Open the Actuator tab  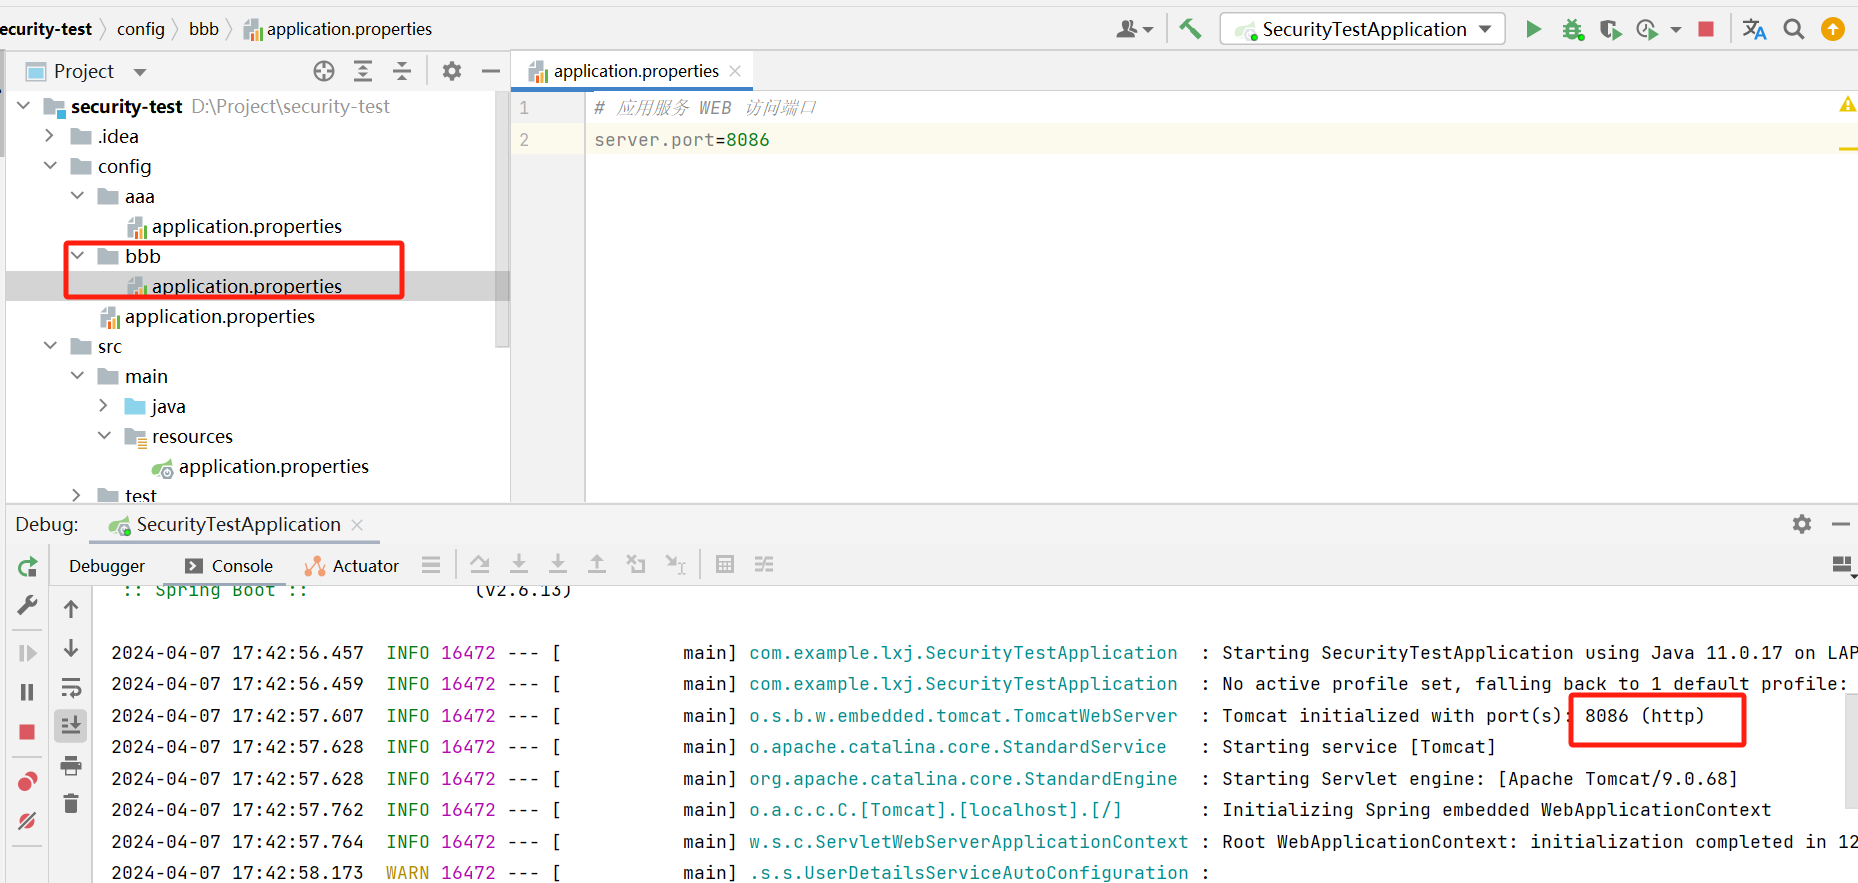352,566
